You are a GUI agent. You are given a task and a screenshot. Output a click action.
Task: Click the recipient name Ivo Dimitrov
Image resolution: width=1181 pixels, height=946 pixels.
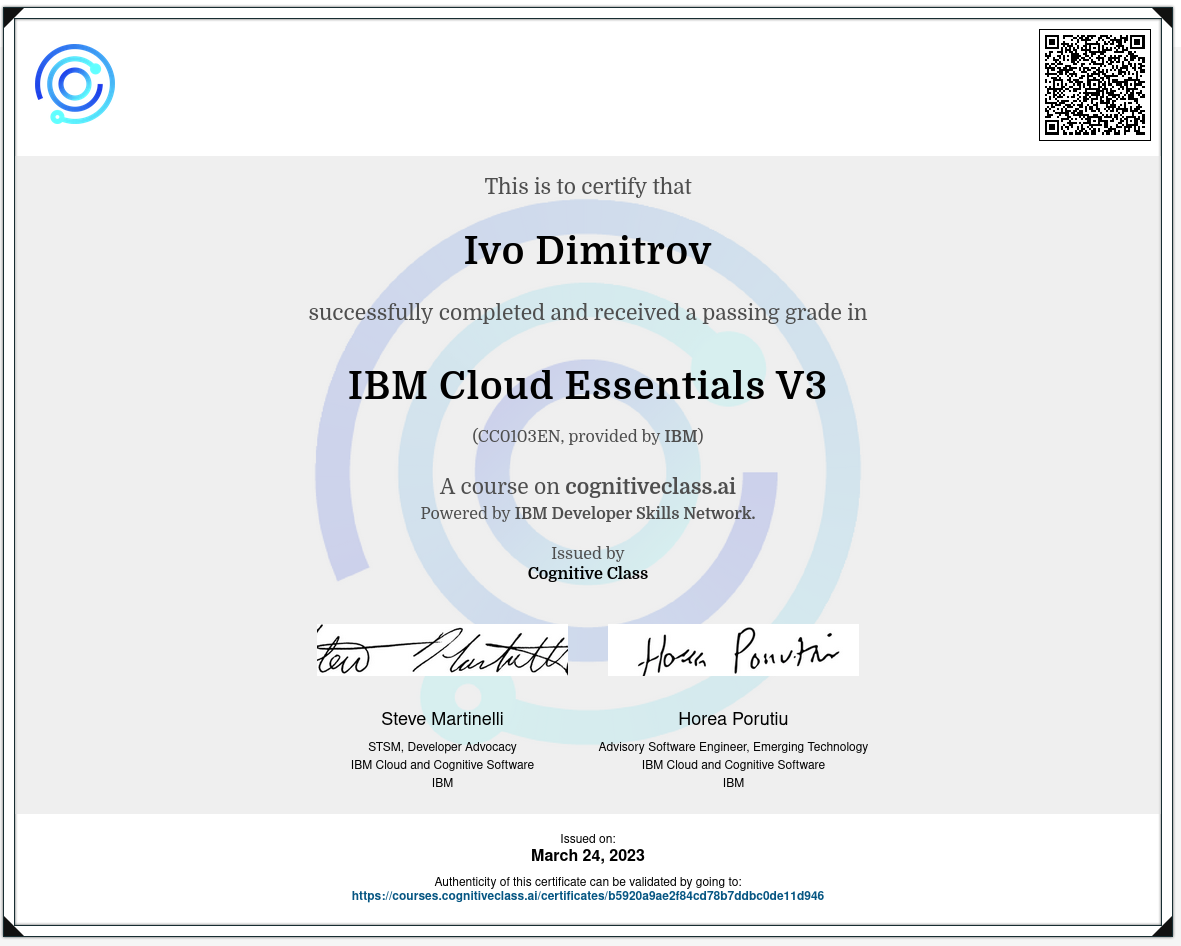587,250
